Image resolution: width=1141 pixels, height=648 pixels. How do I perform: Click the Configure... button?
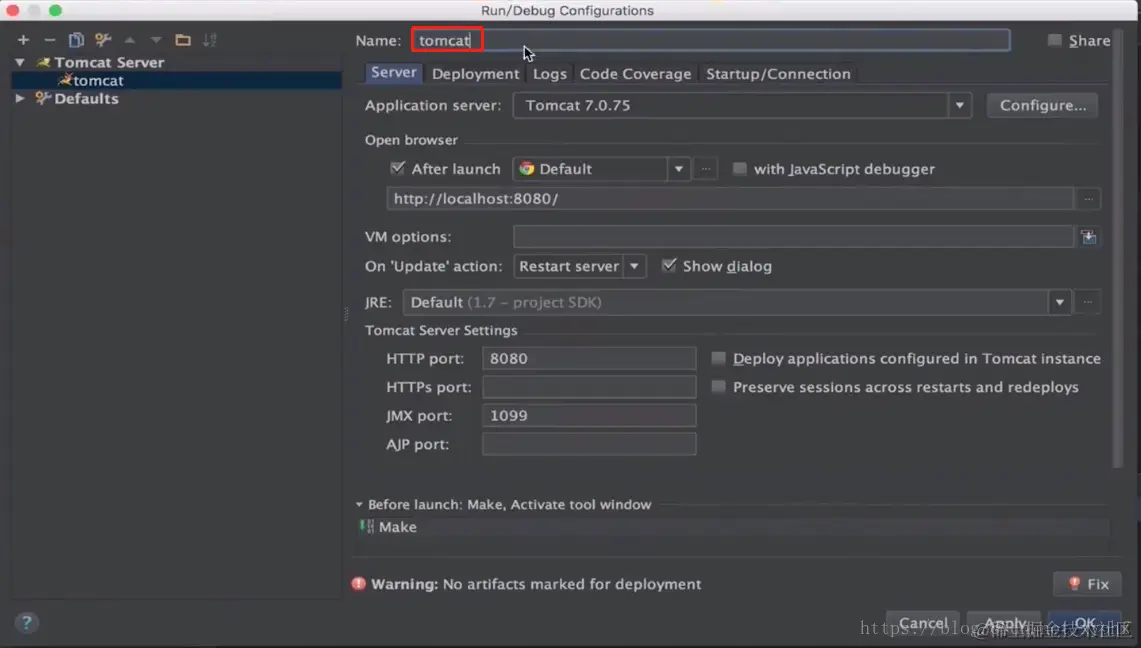click(x=1042, y=105)
